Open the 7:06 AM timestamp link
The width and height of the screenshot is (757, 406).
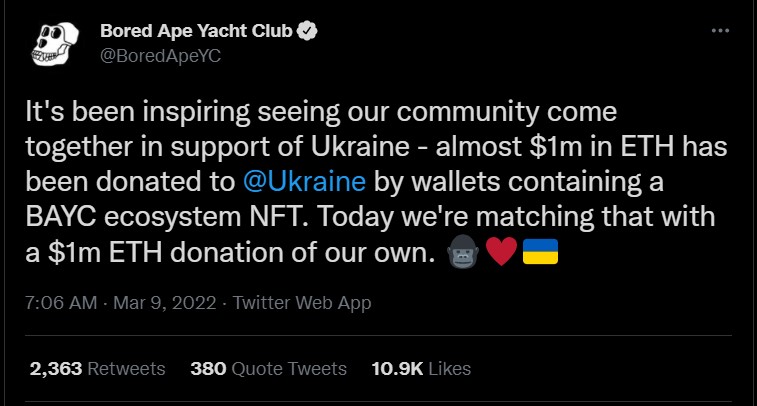click(61, 303)
